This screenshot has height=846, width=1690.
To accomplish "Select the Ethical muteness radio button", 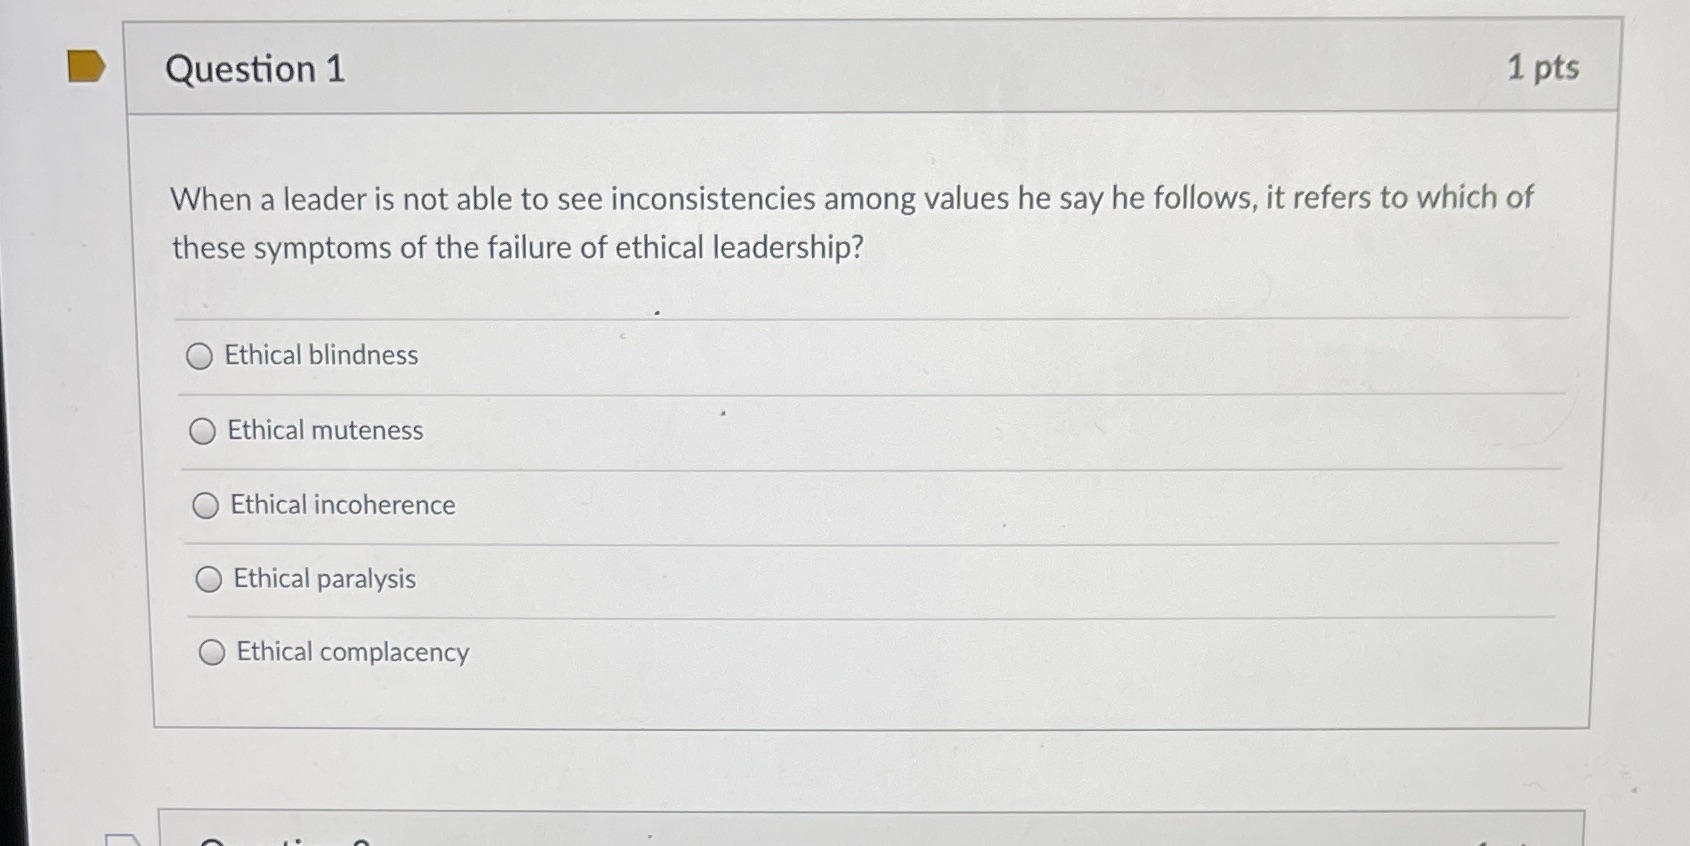I will coord(205,430).
